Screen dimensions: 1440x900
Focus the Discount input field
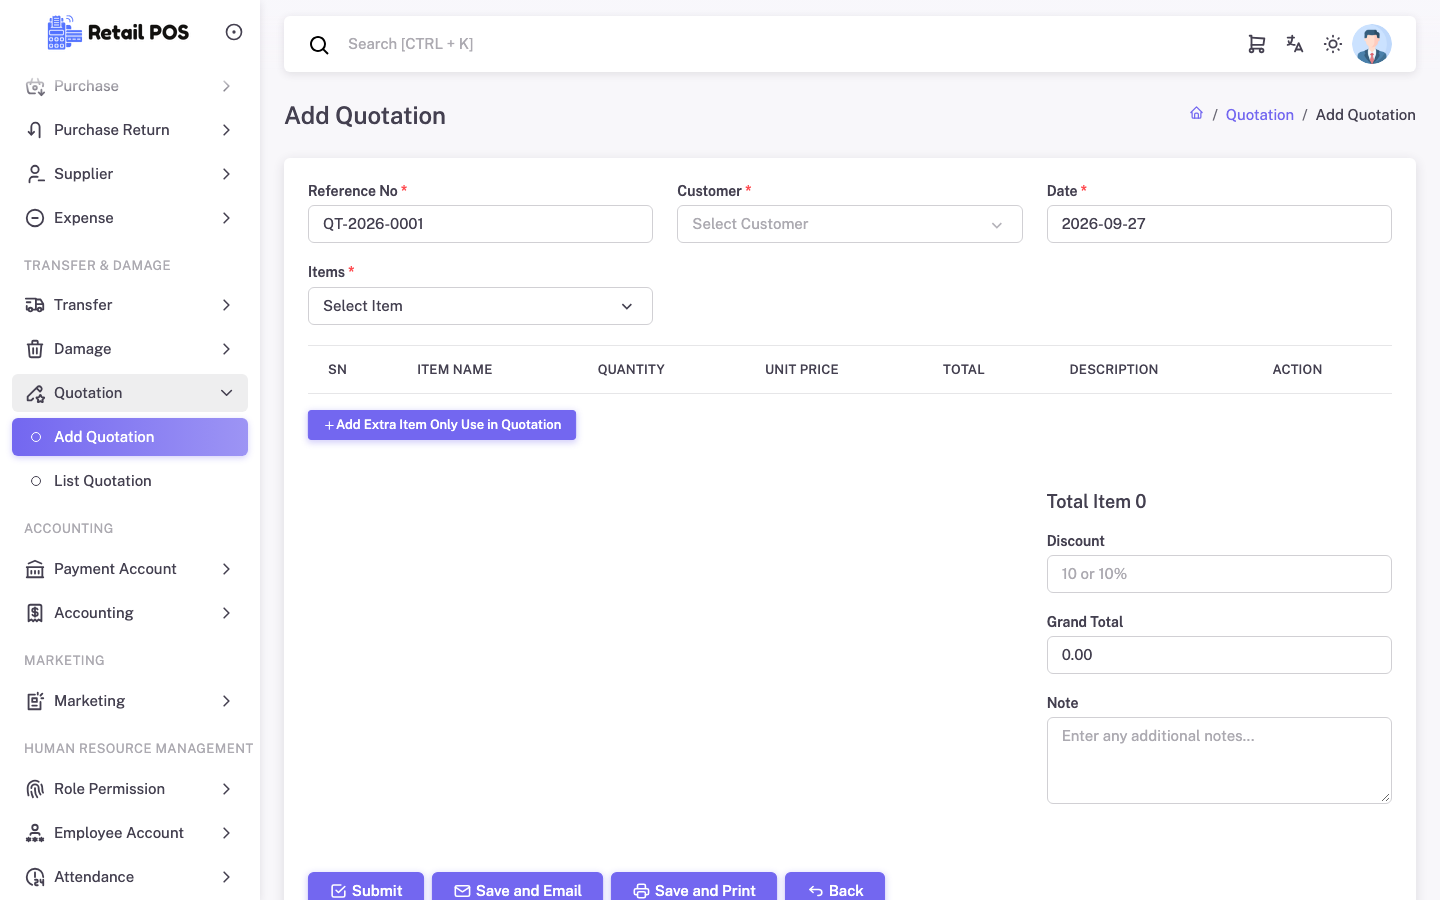pyautogui.click(x=1219, y=574)
